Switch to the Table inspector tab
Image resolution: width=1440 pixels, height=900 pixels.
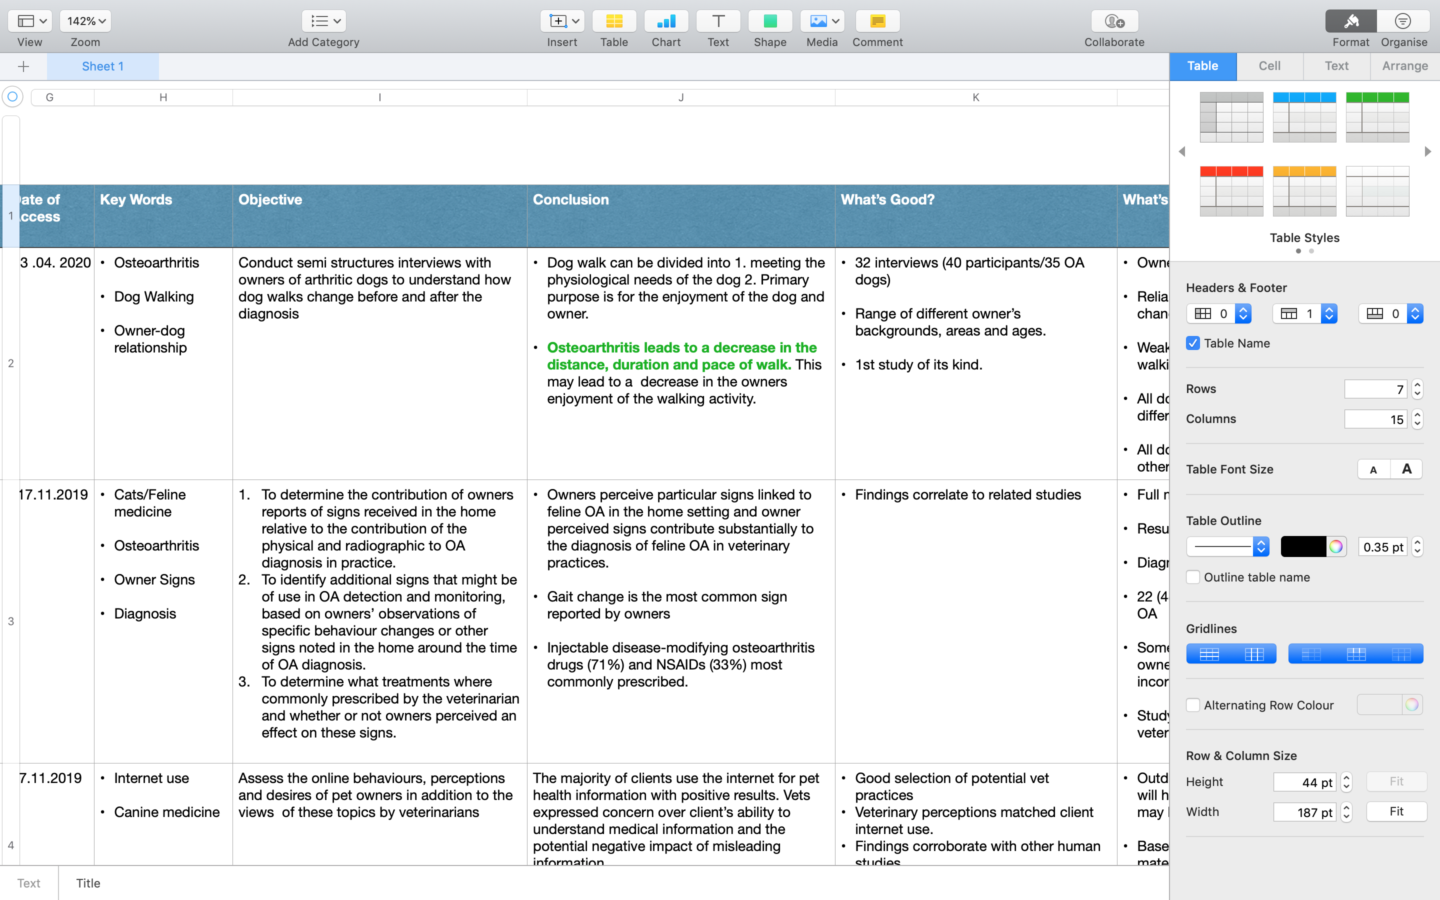[x=1203, y=66]
